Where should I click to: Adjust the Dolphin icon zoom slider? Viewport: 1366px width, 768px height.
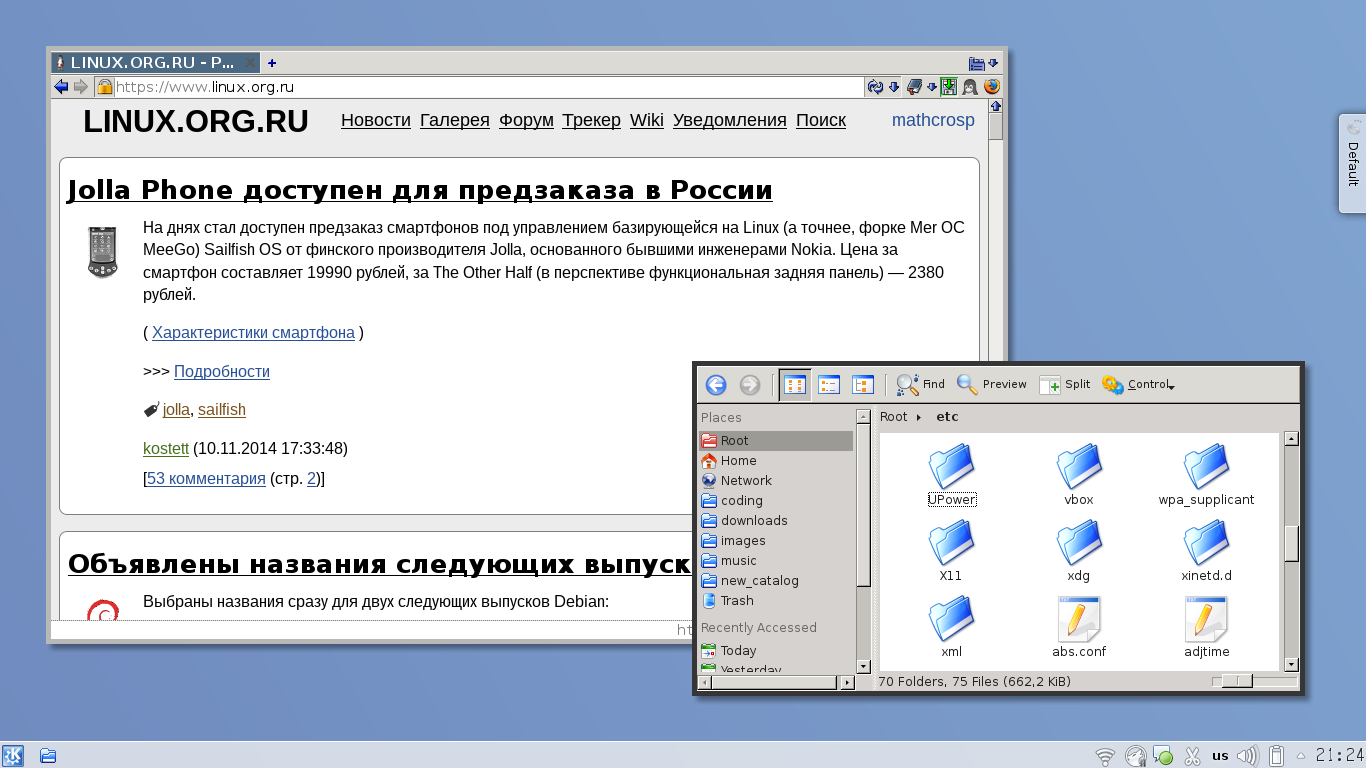1237,681
